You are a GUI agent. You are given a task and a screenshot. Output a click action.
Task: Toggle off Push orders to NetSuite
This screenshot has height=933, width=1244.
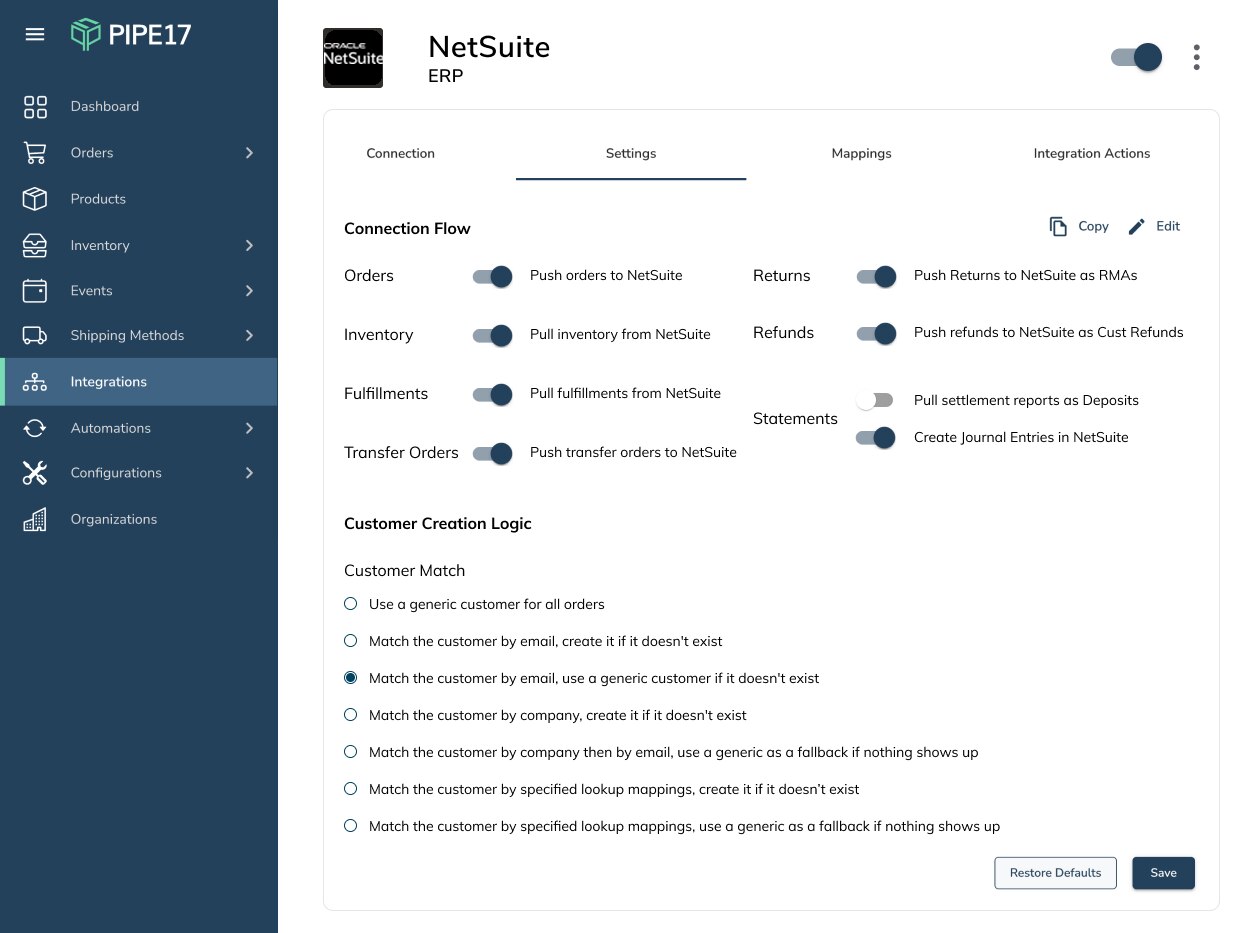pos(492,276)
